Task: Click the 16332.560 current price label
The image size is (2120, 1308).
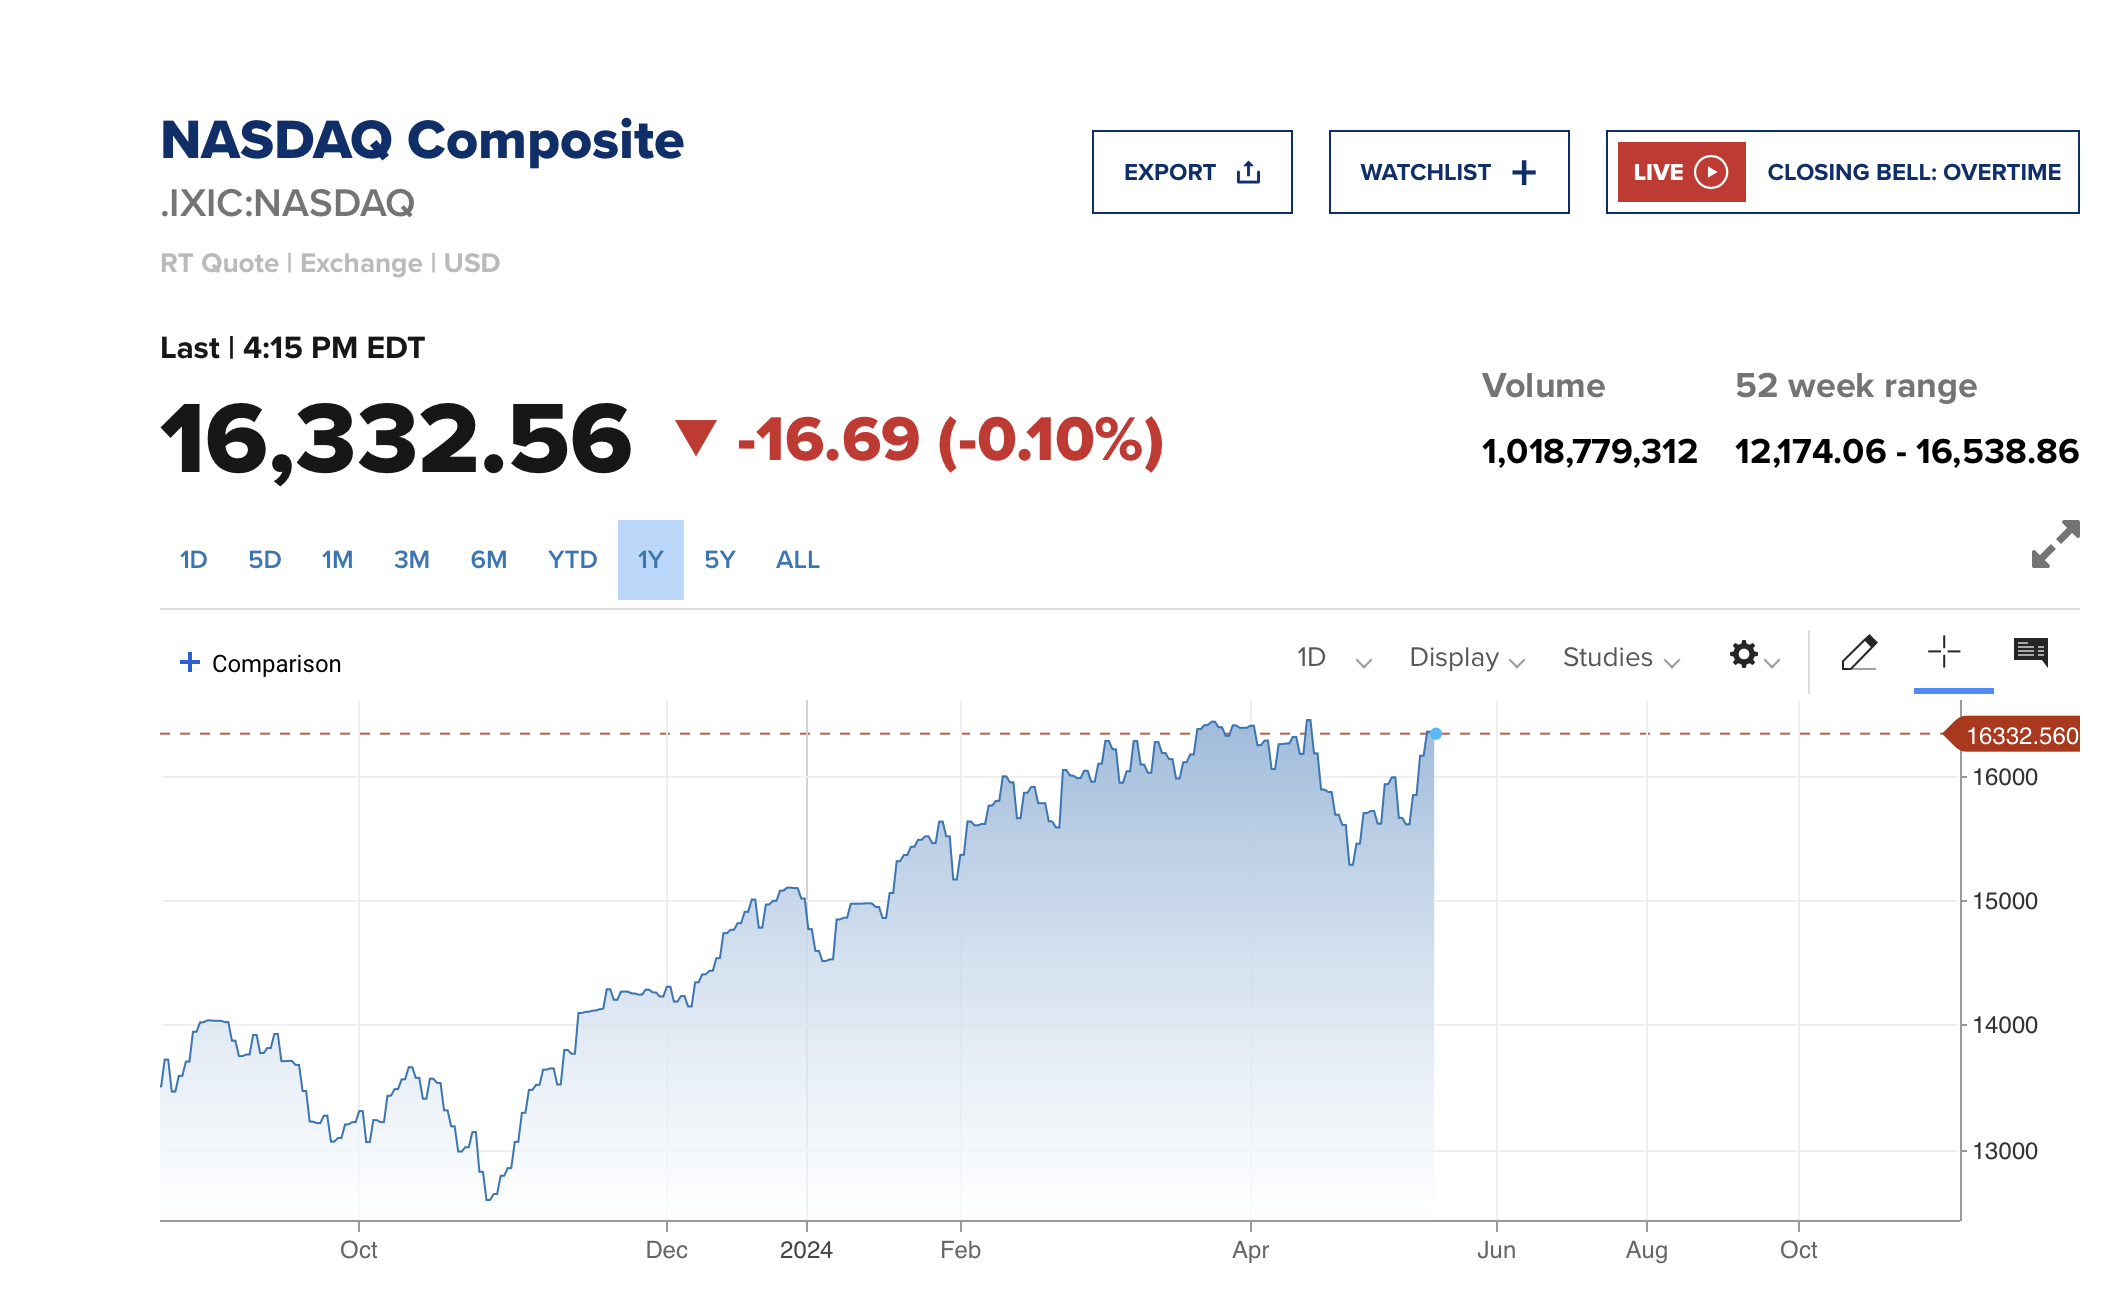Action: [2020, 736]
